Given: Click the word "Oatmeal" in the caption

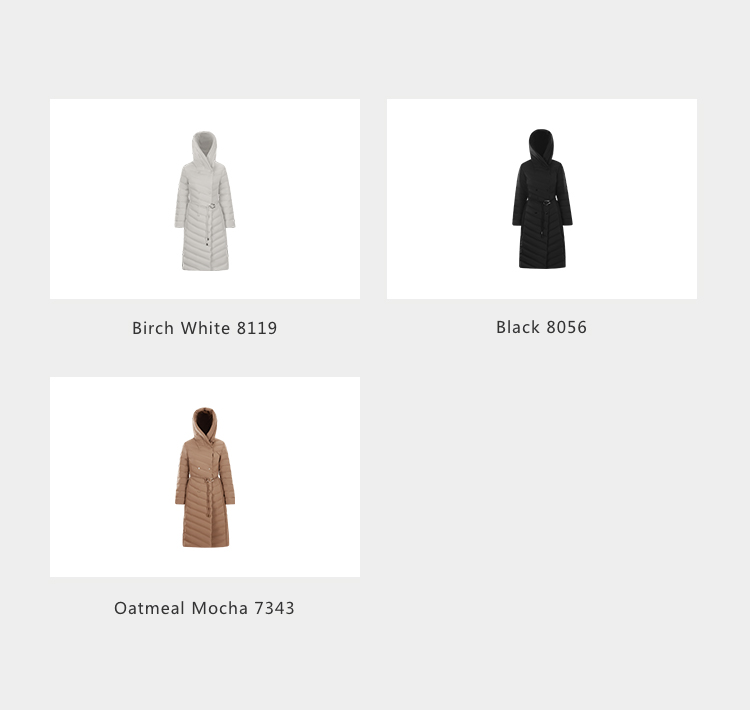Looking at the screenshot, I should (x=149, y=608).
